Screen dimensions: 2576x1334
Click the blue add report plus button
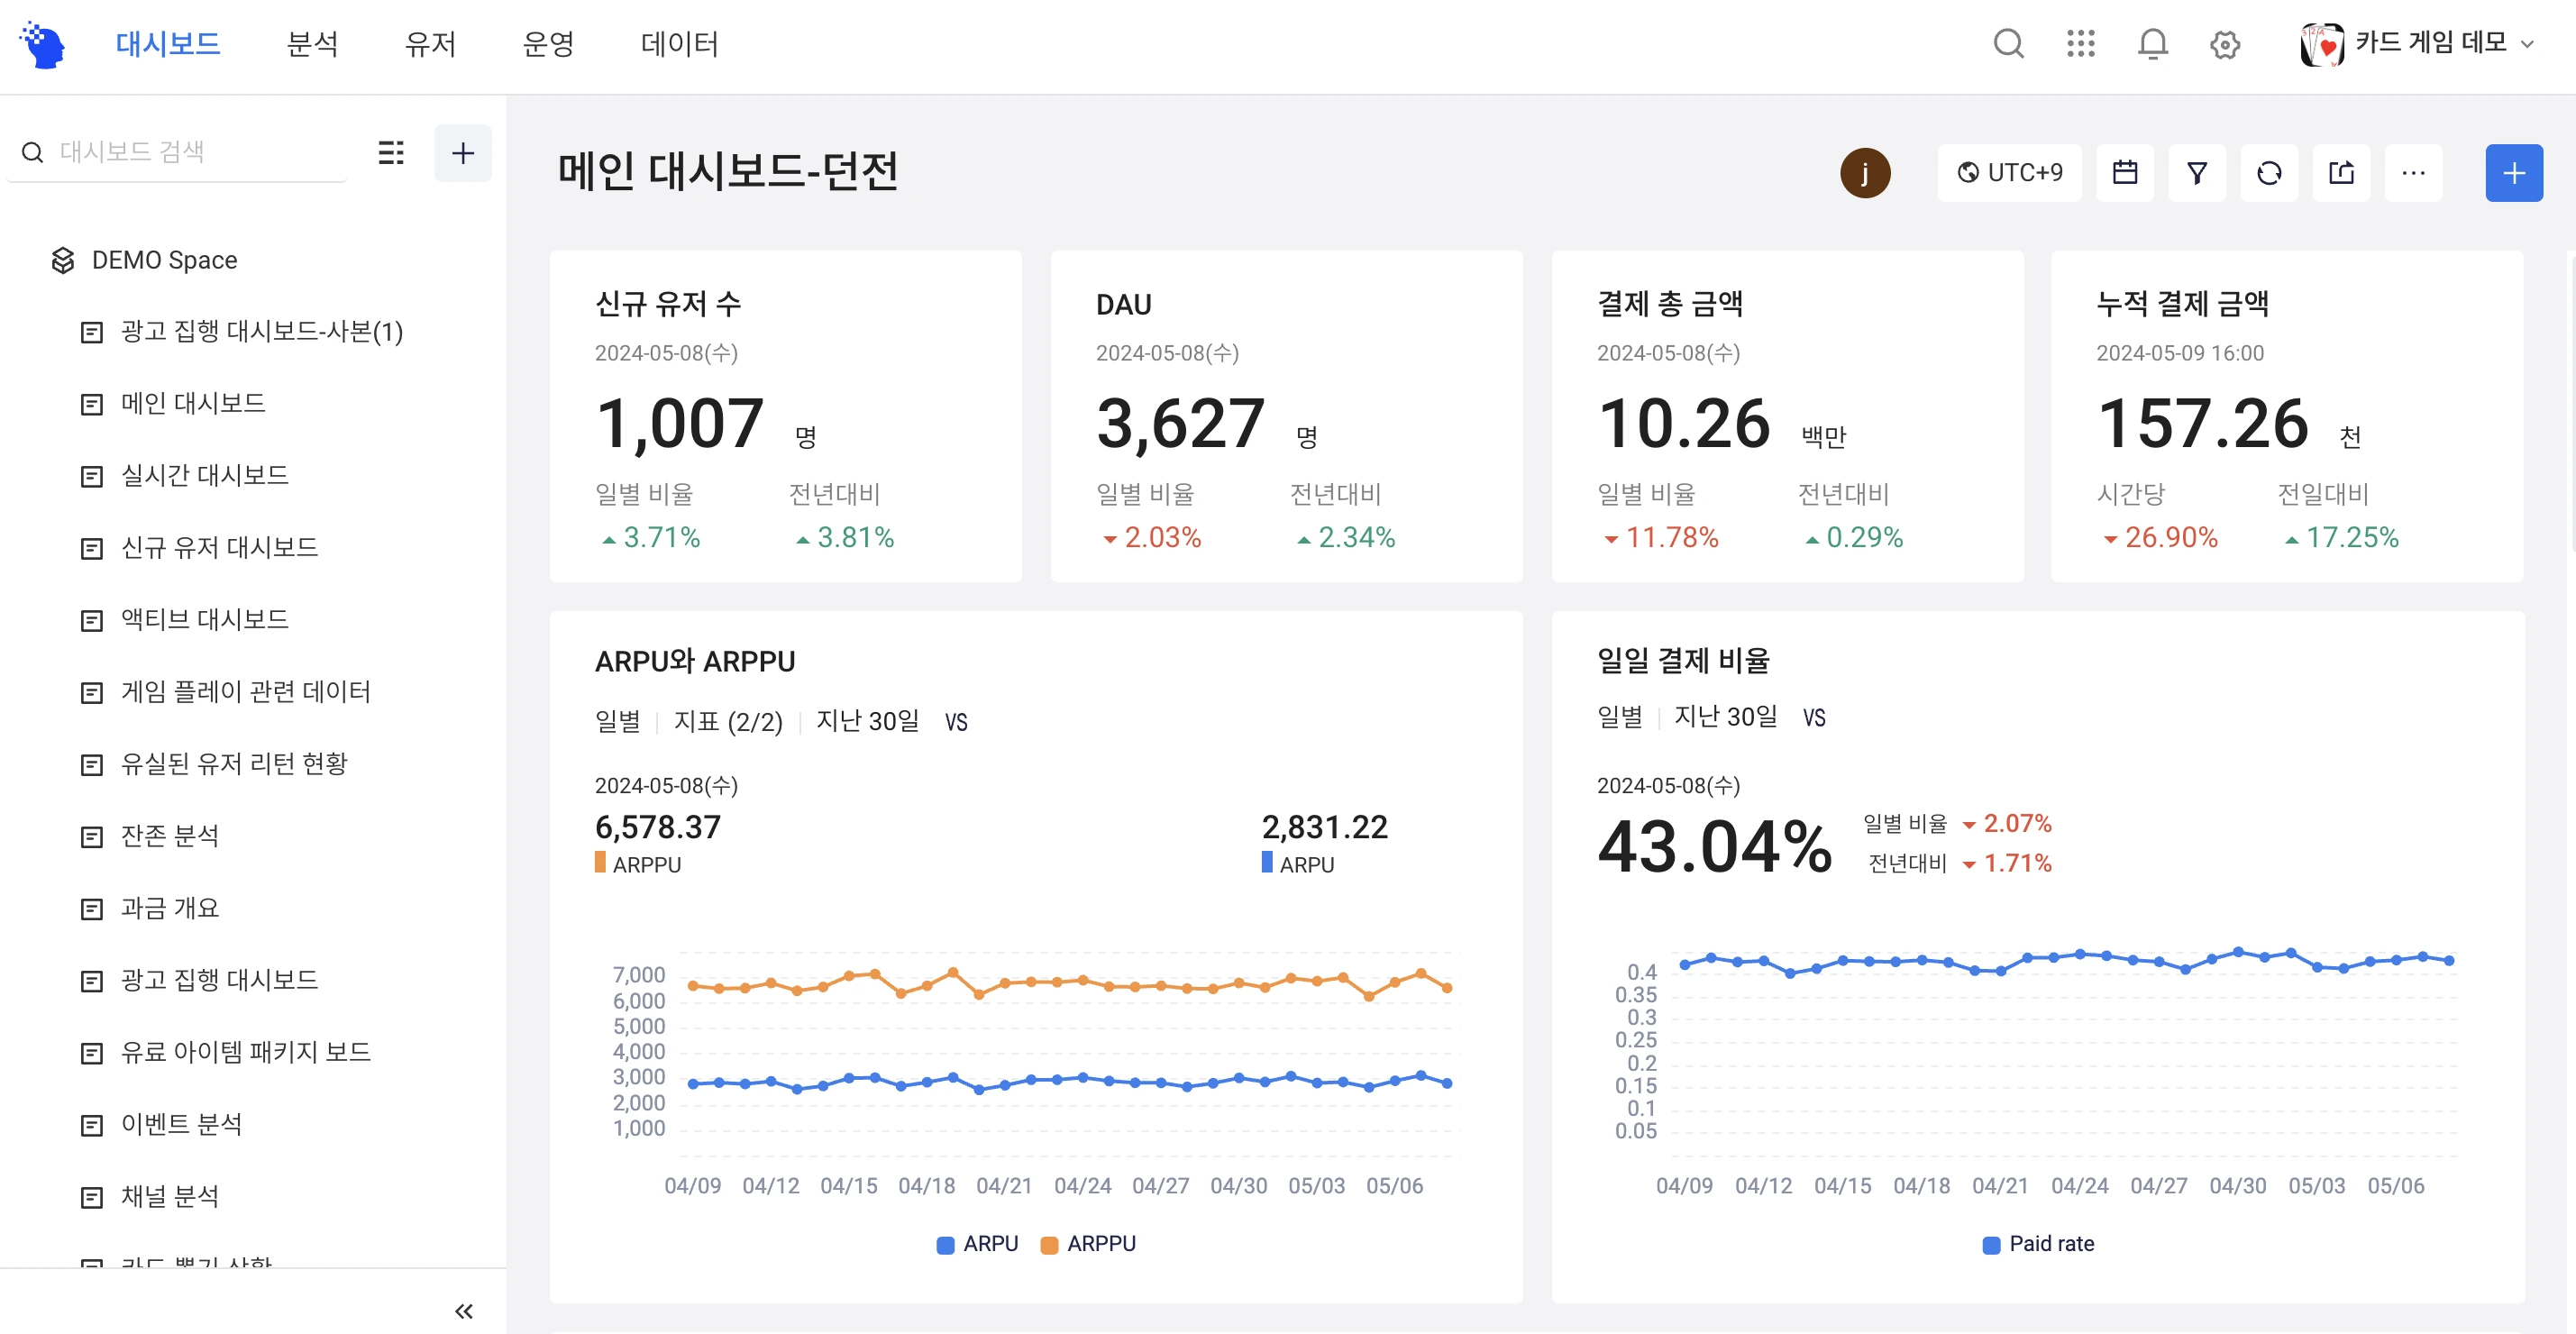pos(2514,173)
